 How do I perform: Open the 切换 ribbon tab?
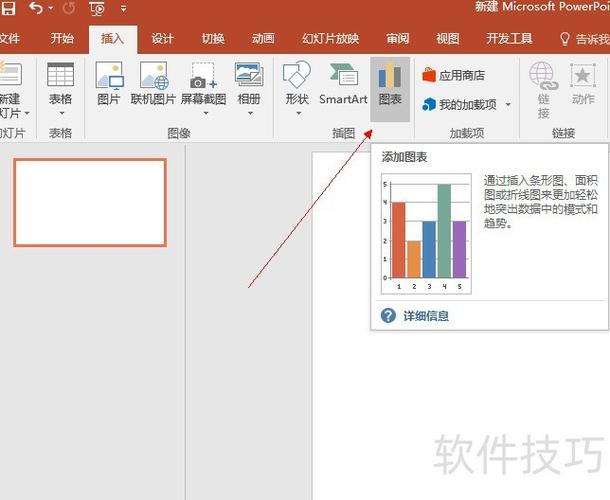(213, 39)
